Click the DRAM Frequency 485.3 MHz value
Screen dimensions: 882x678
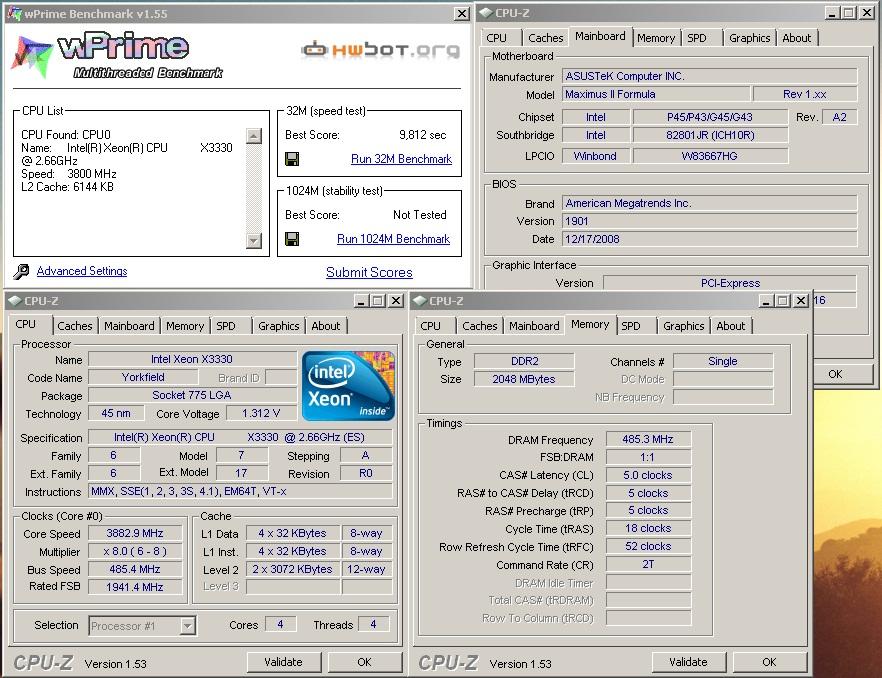point(648,439)
